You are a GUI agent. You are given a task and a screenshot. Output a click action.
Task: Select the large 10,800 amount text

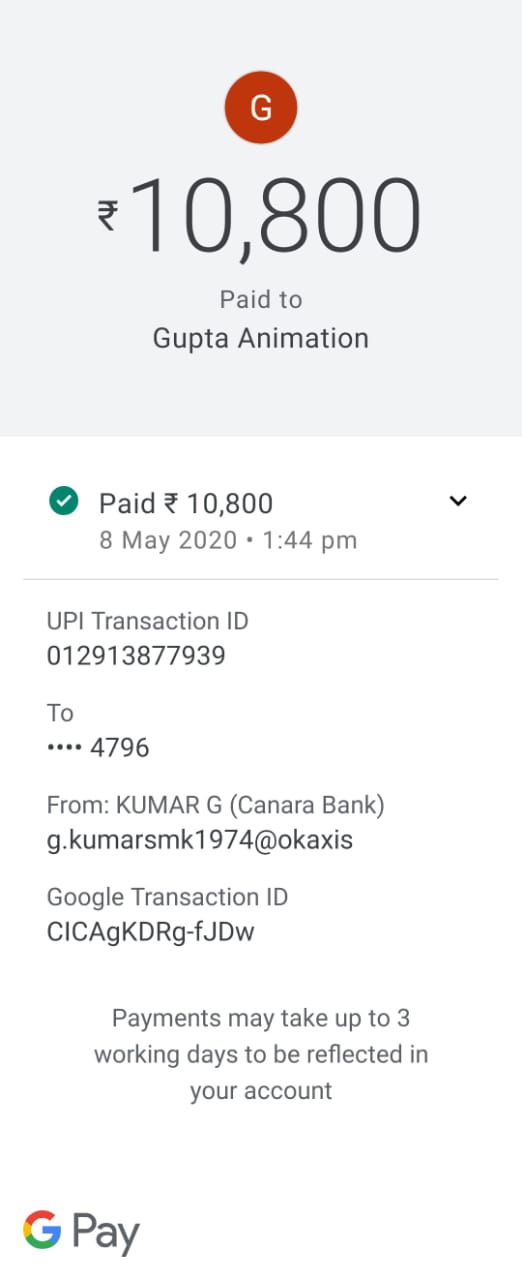[x=276, y=216]
